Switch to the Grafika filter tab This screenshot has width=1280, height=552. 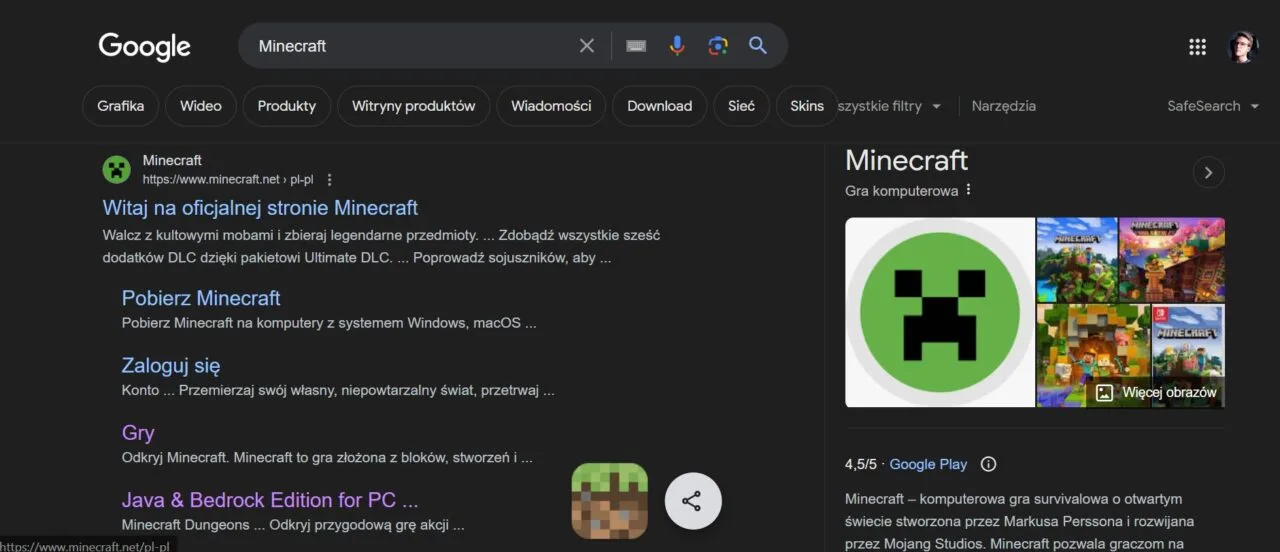(x=120, y=106)
